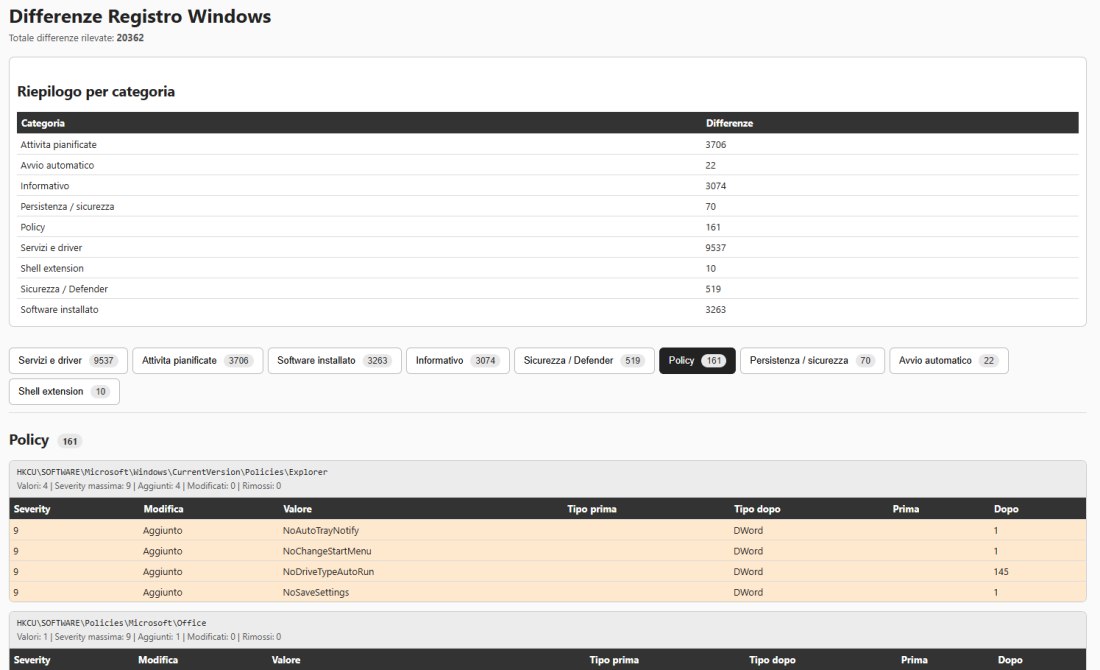The width and height of the screenshot is (1100, 670).
Task: Click Tipo dopo header in Office table
Action: [772, 659]
